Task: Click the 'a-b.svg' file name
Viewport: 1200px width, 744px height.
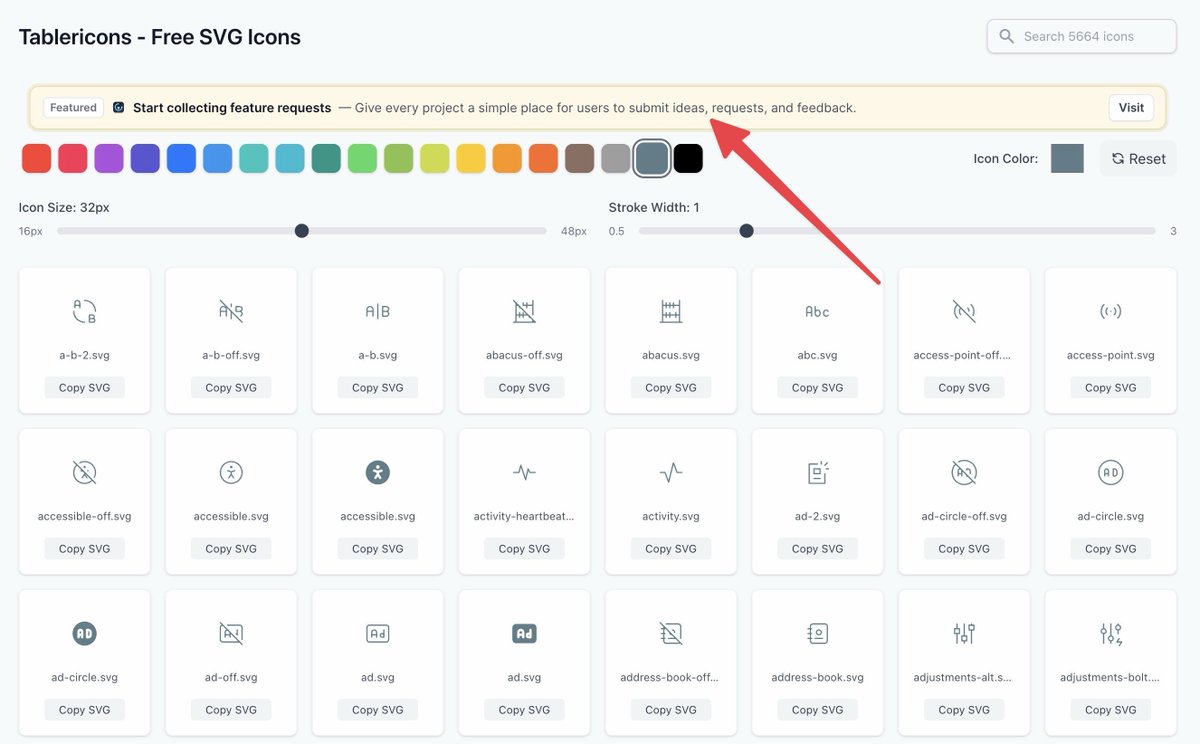Action: (x=378, y=355)
